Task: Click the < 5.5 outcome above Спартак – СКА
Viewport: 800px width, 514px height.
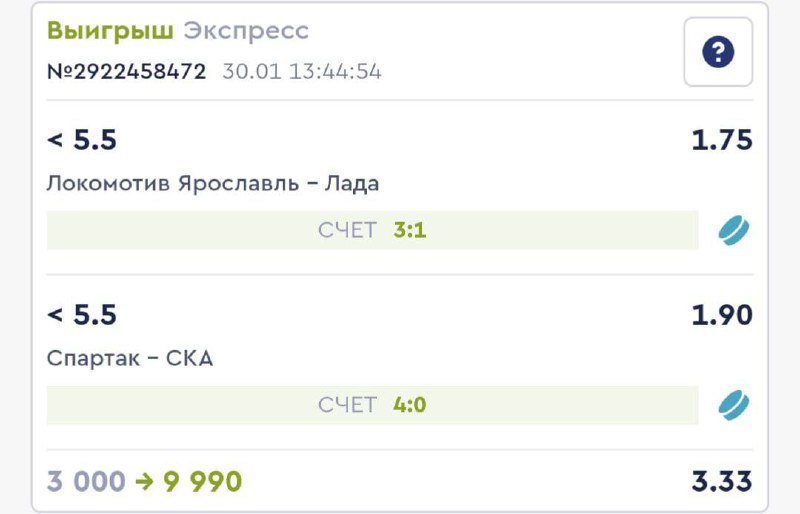Action: point(82,316)
